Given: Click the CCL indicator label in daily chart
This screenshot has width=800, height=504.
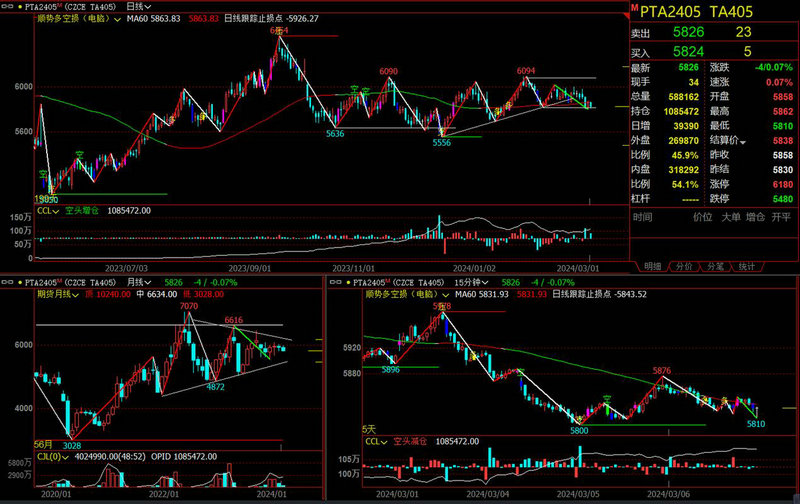Looking at the screenshot, I should click(x=44, y=211).
